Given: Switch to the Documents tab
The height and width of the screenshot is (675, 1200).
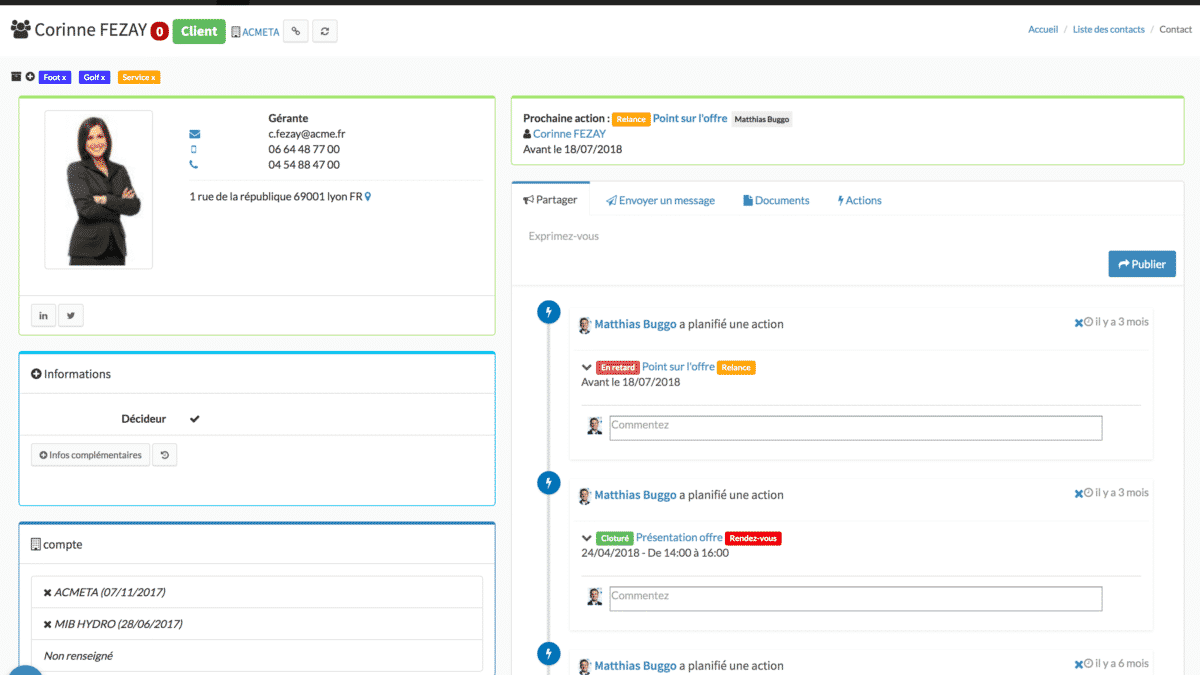Looking at the screenshot, I should 776,200.
